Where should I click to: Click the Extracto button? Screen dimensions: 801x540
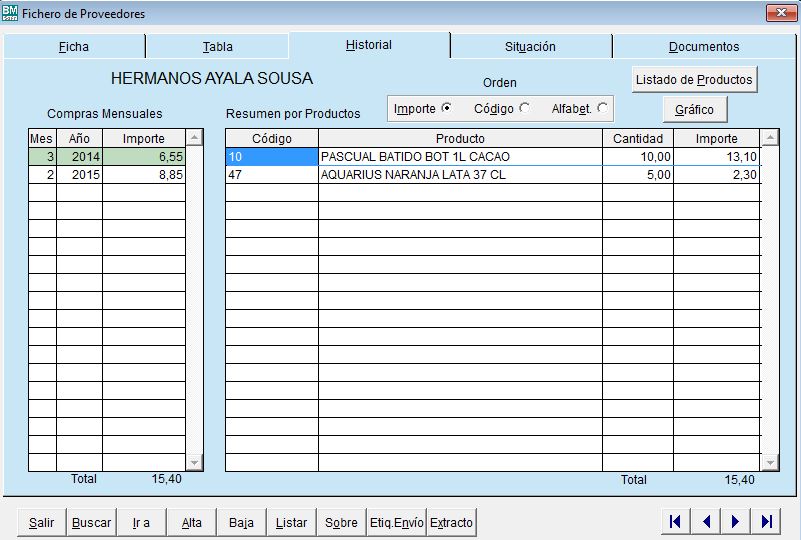click(x=451, y=523)
